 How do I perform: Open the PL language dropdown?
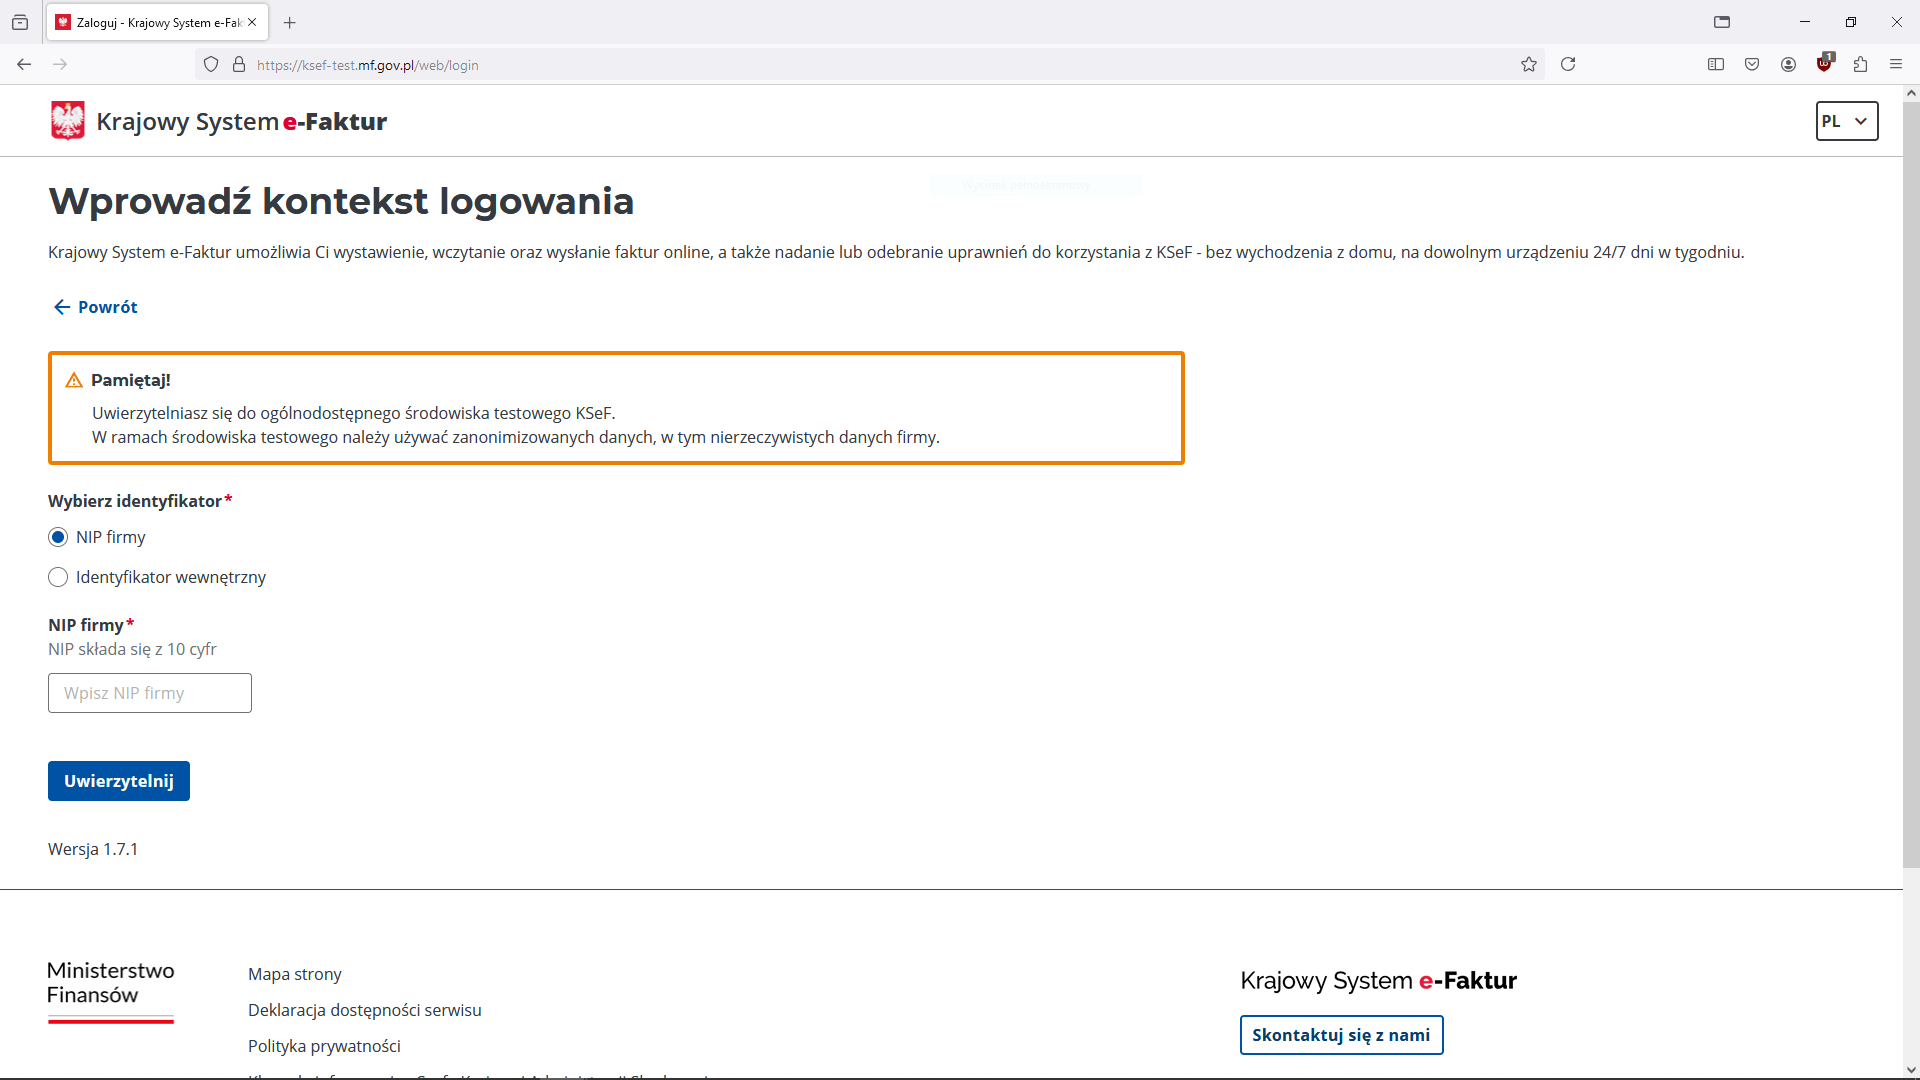click(x=1847, y=121)
